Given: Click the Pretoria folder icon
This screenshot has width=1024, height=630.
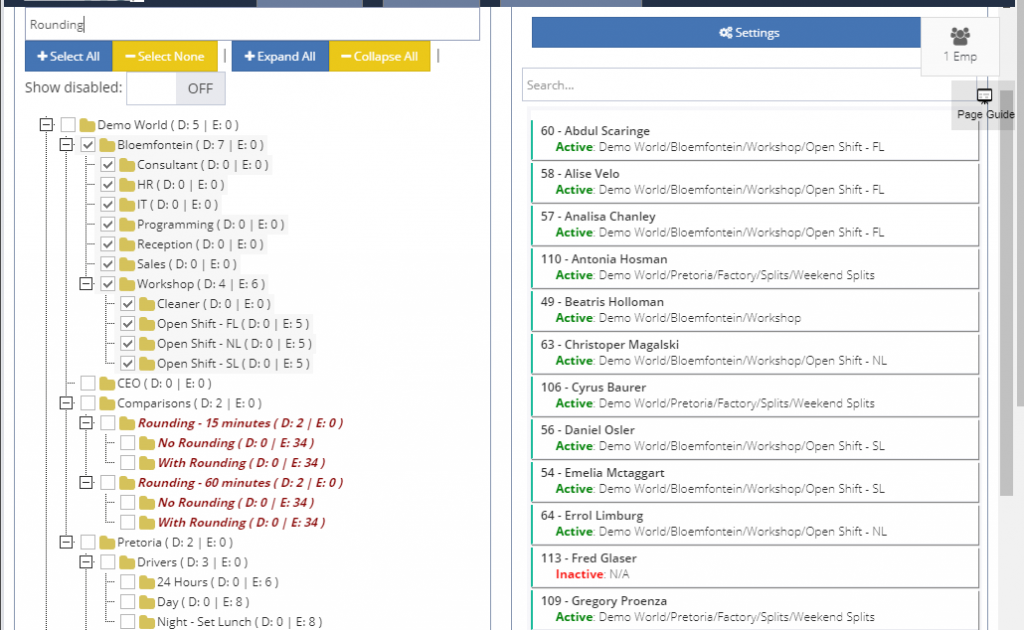Looking at the screenshot, I should (107, 542).
